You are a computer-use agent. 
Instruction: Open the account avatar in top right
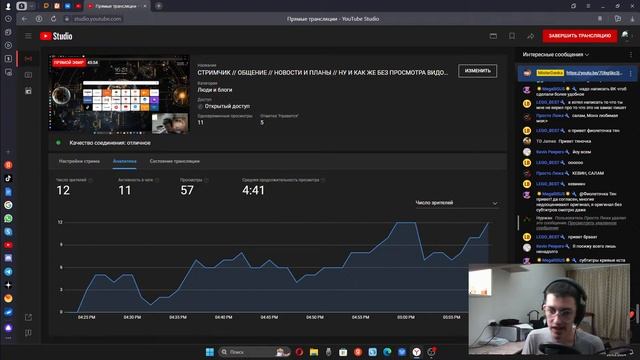pos(625,36)
